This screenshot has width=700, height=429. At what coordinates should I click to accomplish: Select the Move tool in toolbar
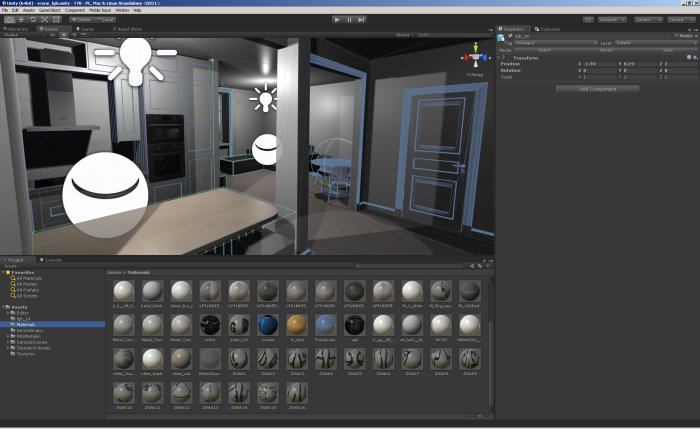pyautogui.click(x=21, y=20)
